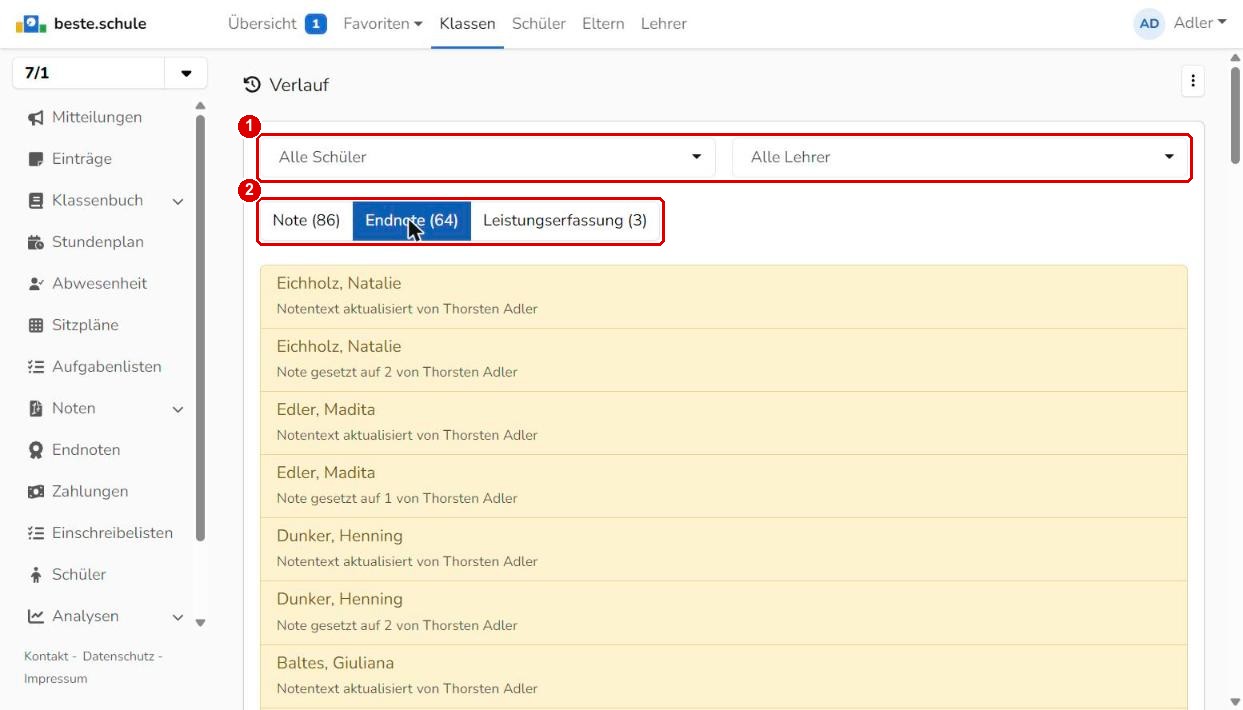Expand the Noten submenu chevron
This screenshot has height=710, width=1243.
point(178,409)
